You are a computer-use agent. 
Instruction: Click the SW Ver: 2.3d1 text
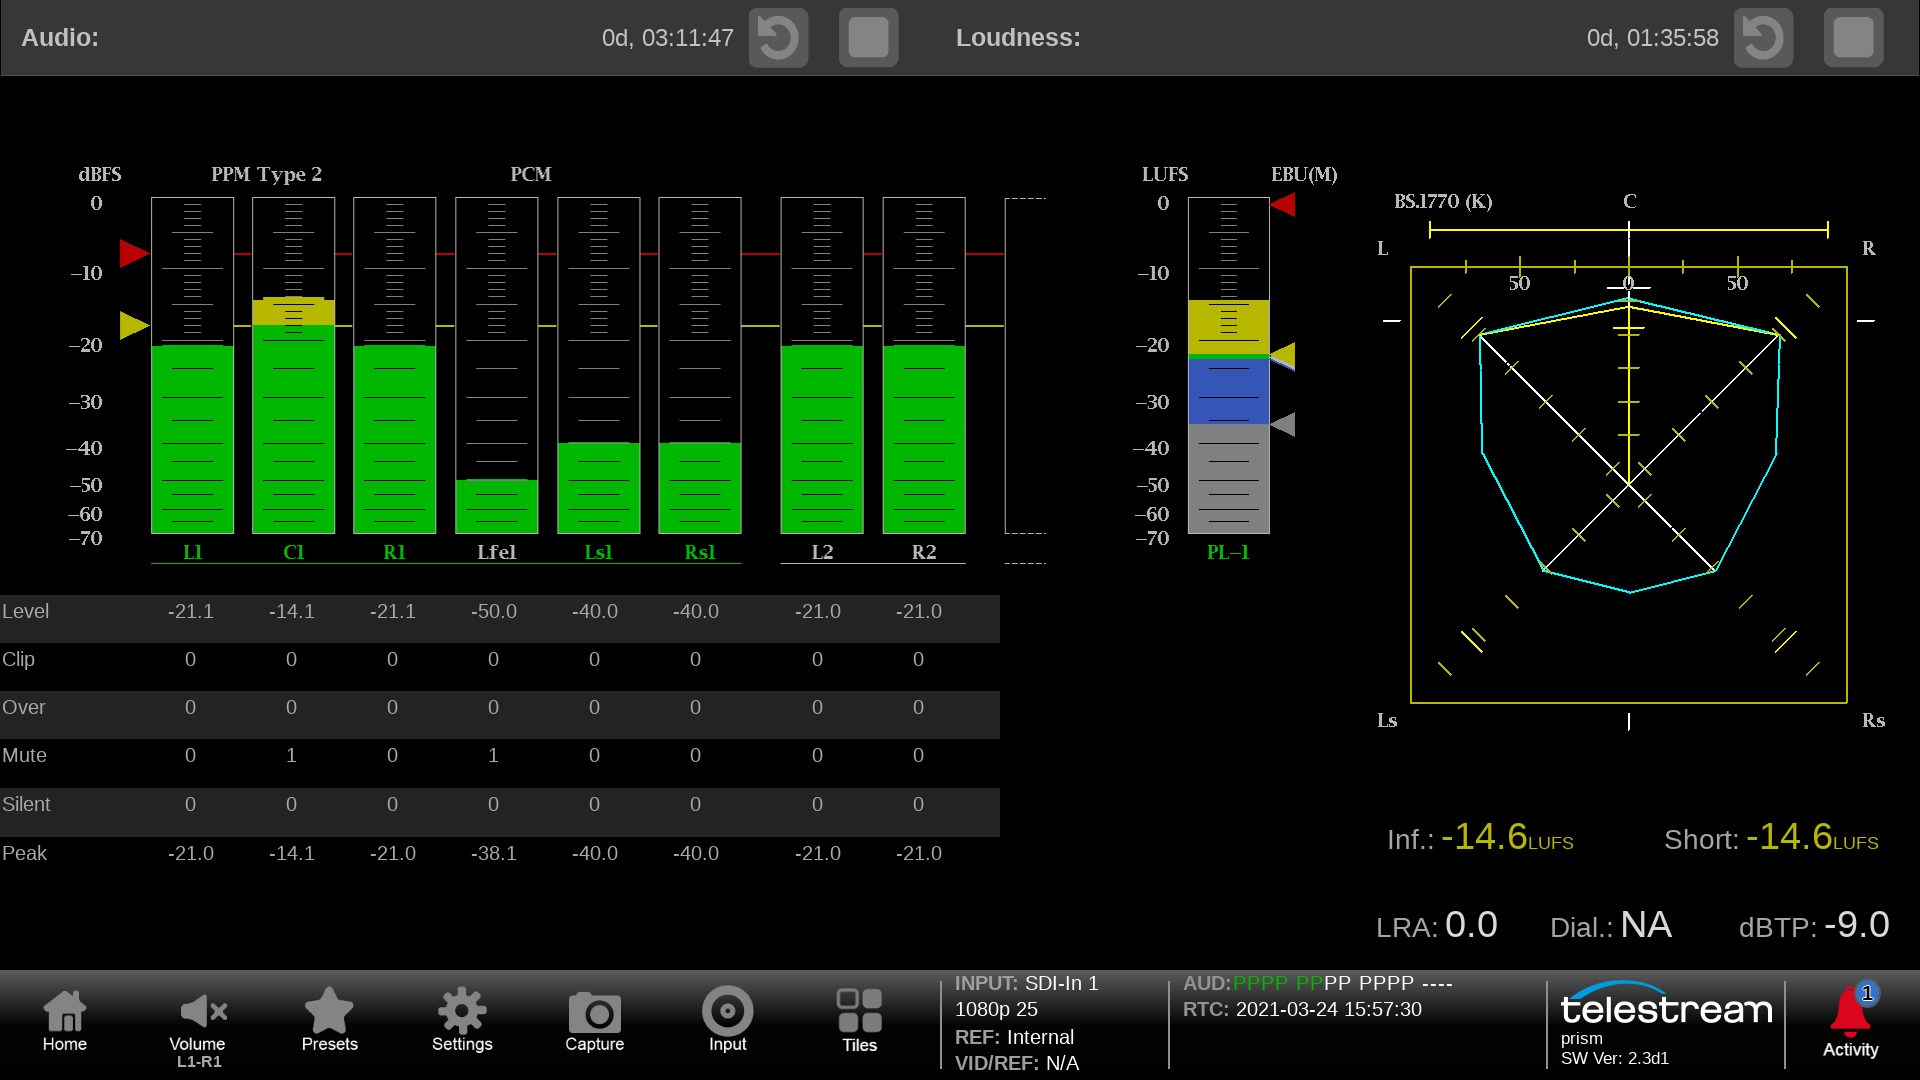tap(1615, 1058)
